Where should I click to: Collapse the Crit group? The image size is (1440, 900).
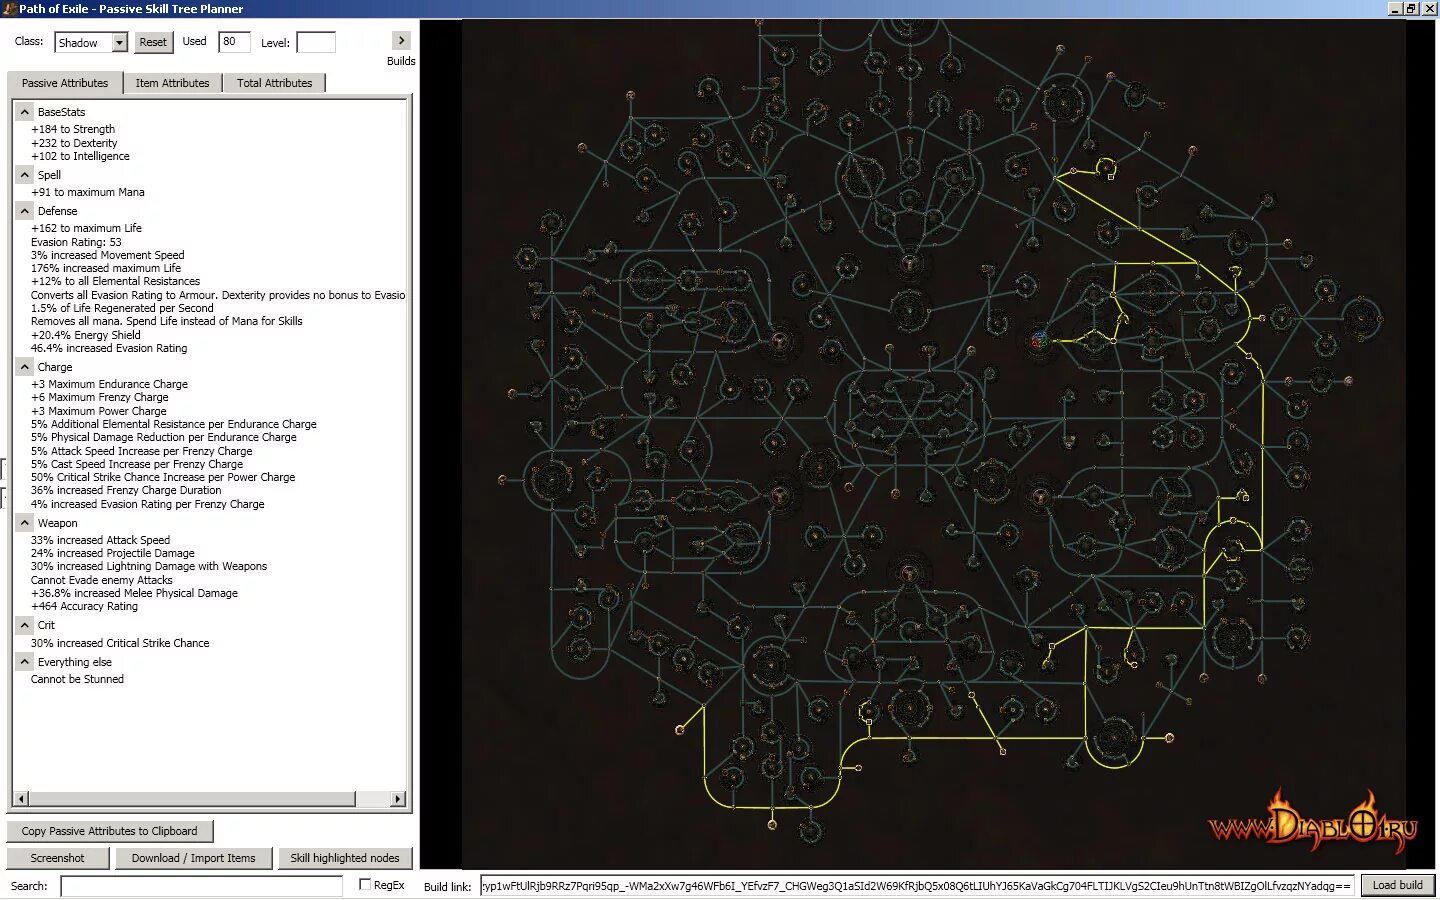(25, 625)
